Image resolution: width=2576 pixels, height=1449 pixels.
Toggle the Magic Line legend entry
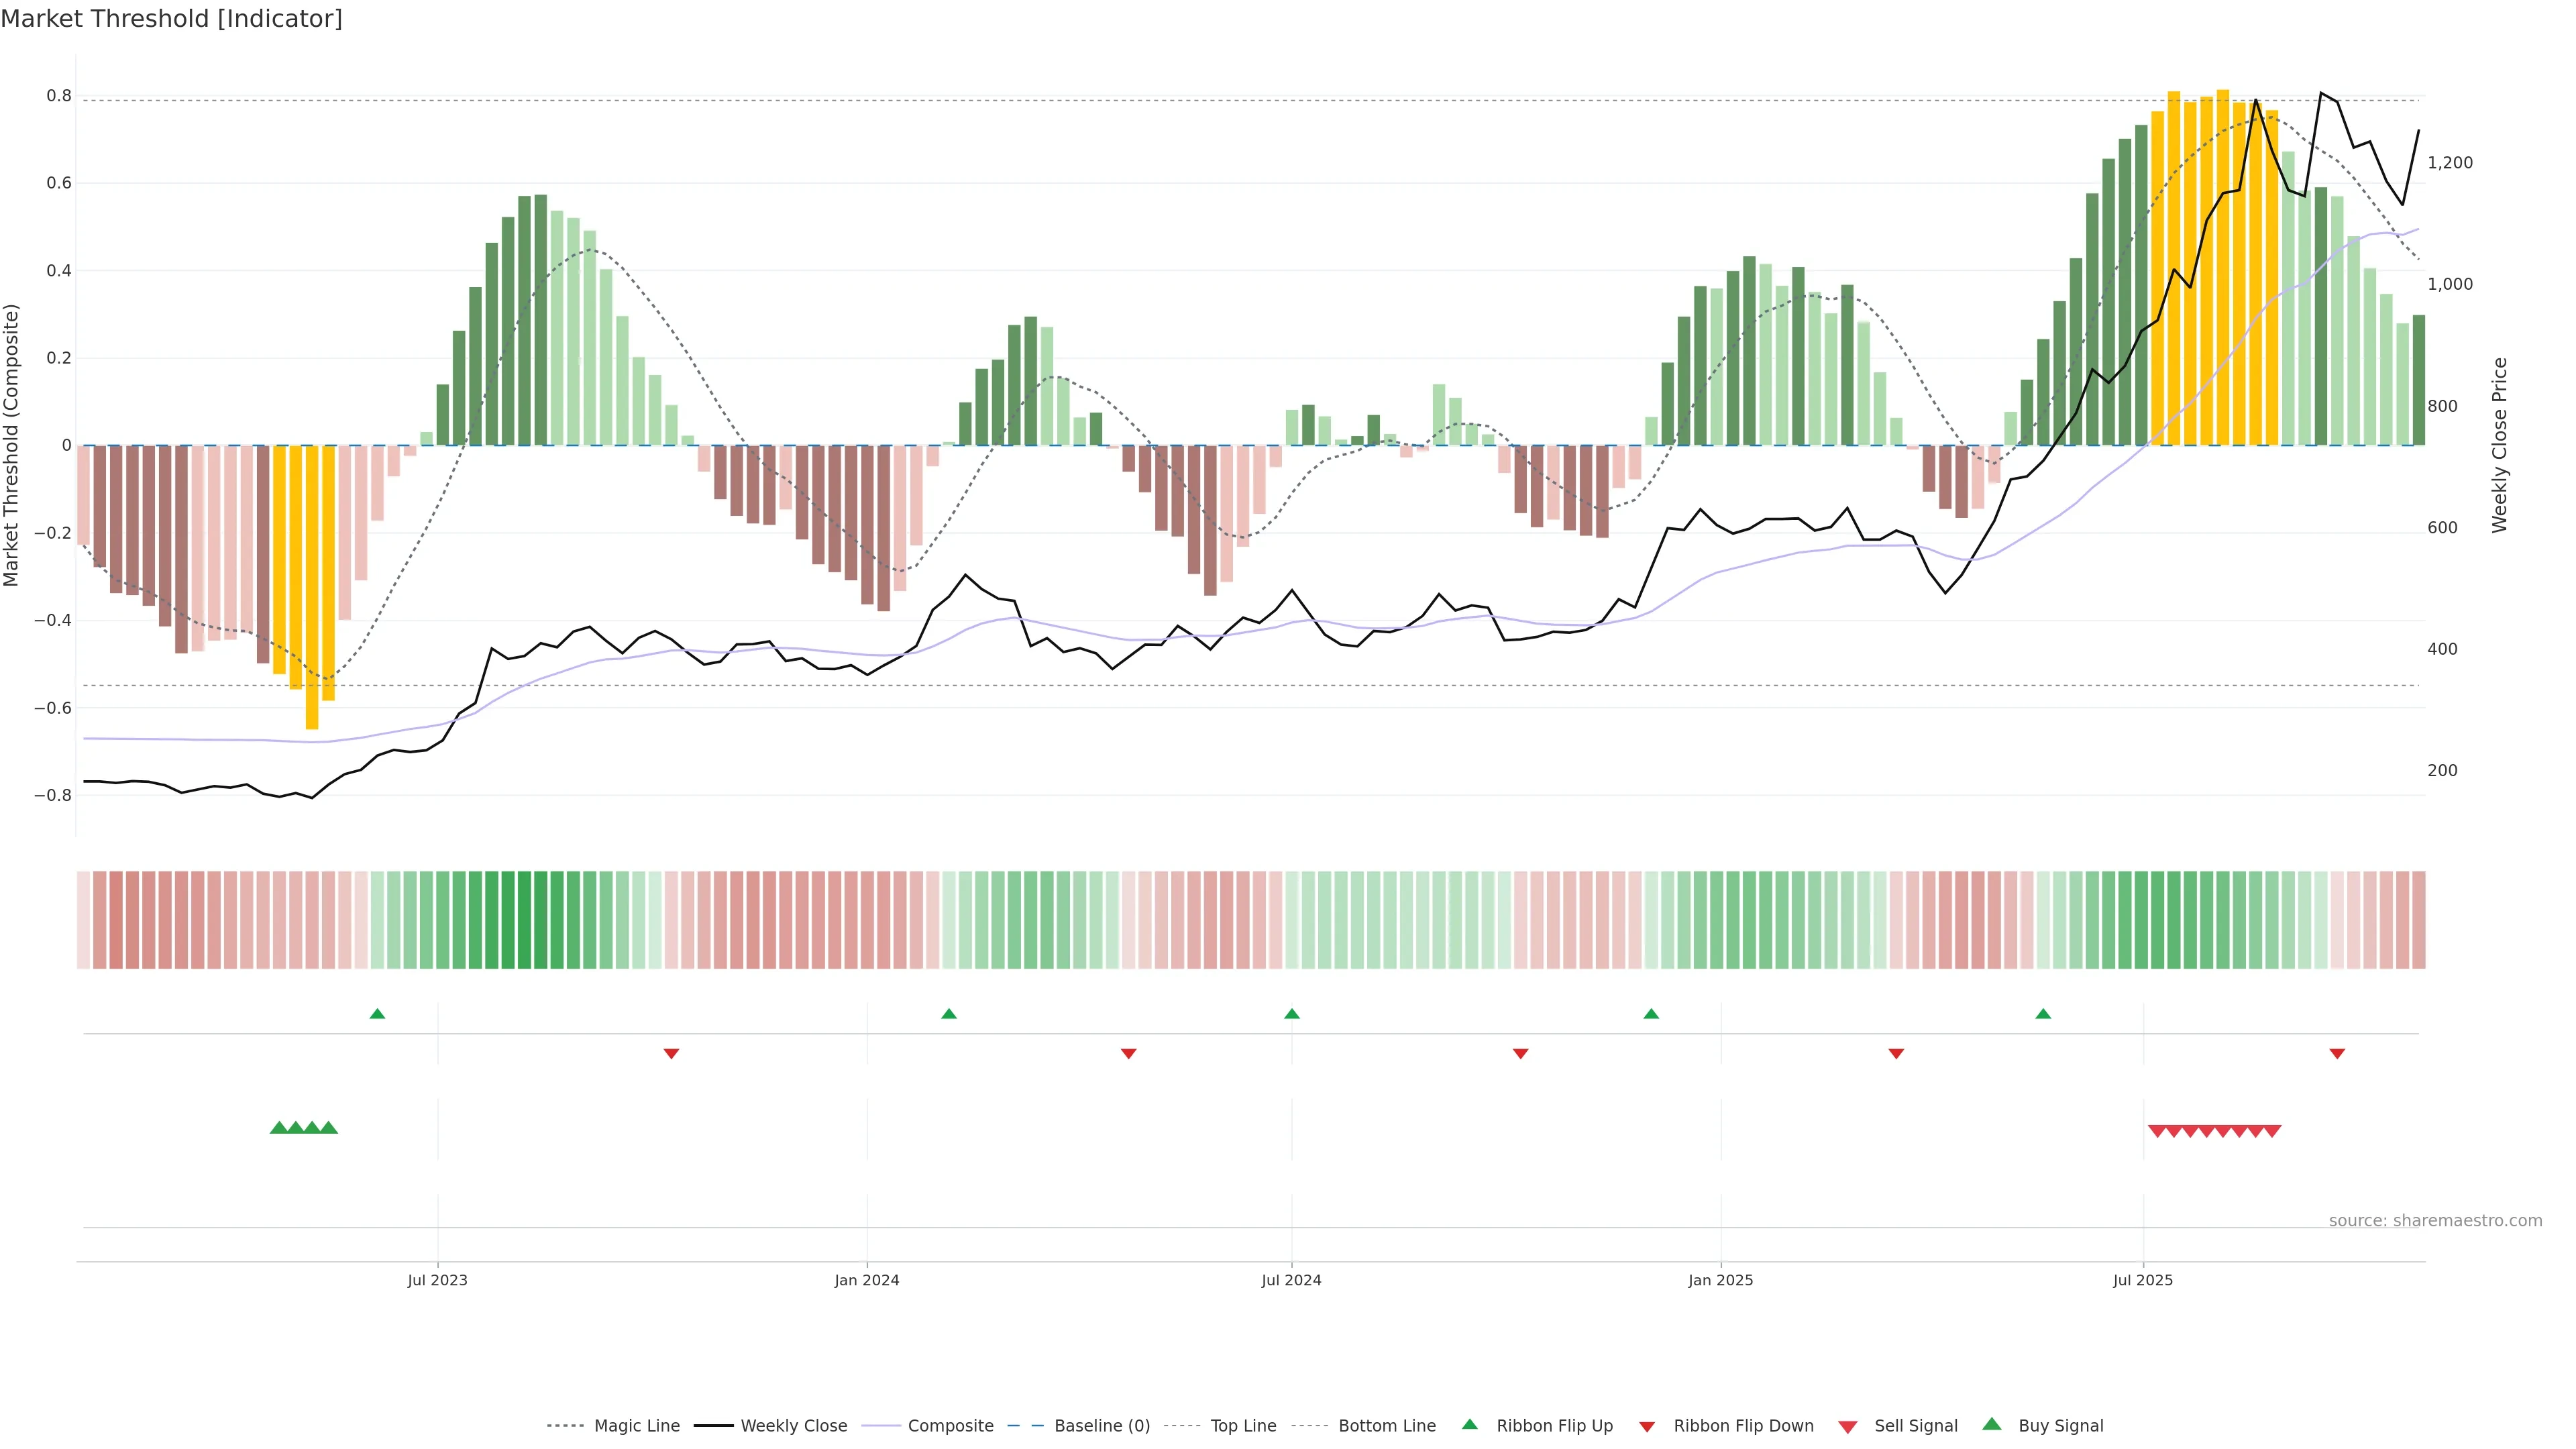pos(636,1426)
